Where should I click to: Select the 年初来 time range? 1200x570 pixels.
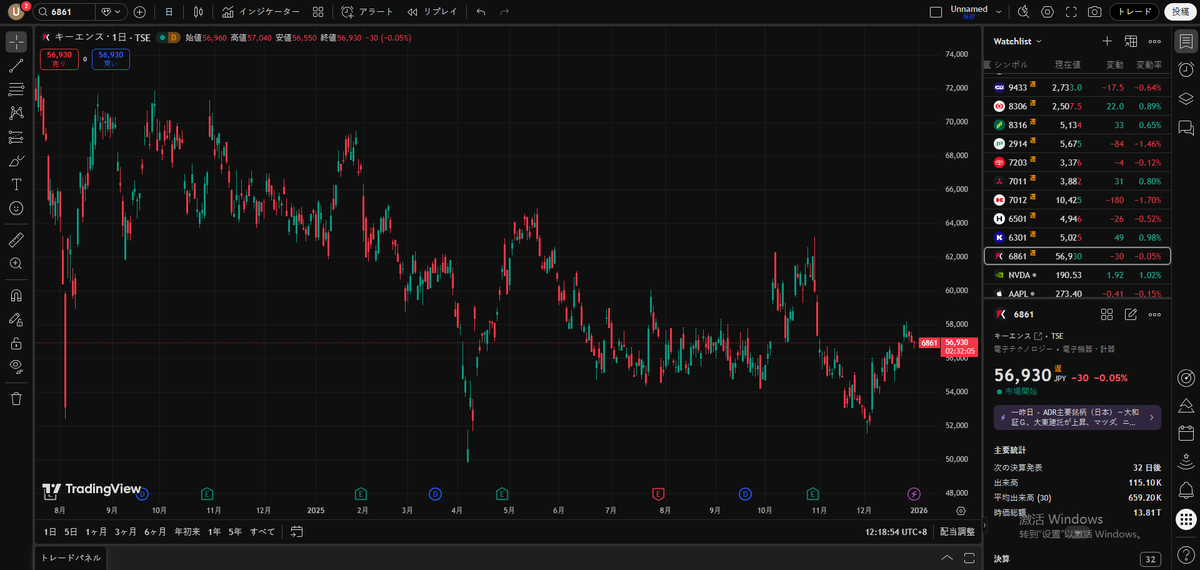(187, 532)
